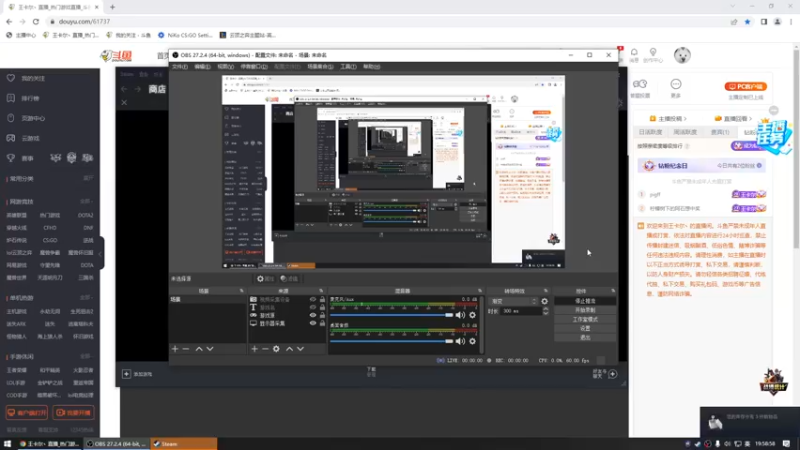Expand the 直播回看 section arrow

pos(751,119)
